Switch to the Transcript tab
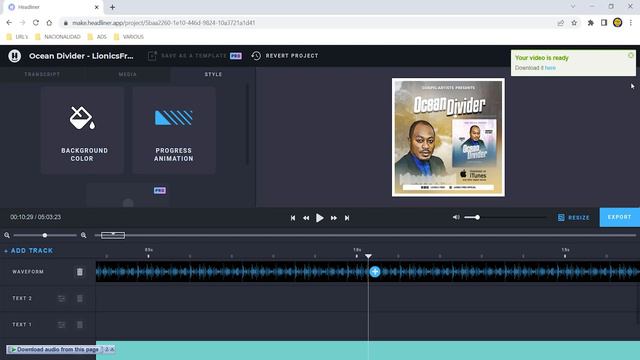This screenshot has height=360, width=640. pos(42,74)
